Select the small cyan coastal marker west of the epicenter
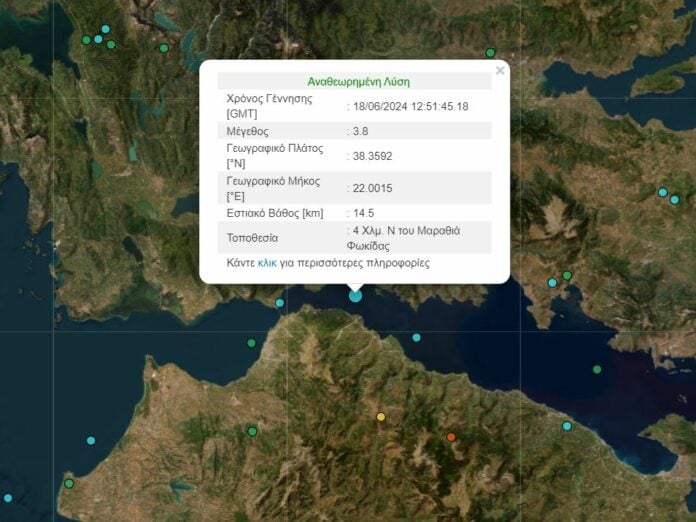 [280, 303]
